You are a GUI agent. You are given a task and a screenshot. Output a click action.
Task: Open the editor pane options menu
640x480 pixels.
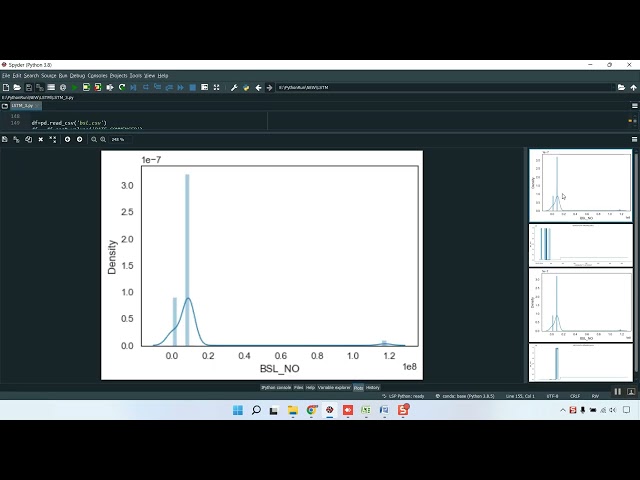[x=634, y=106]
